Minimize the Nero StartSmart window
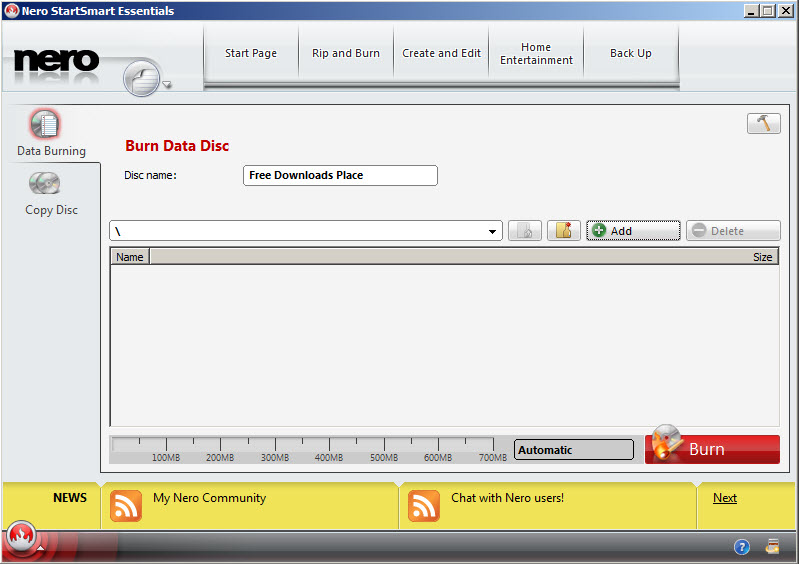Viewport: 799px width, 564px height. [751, 11]
